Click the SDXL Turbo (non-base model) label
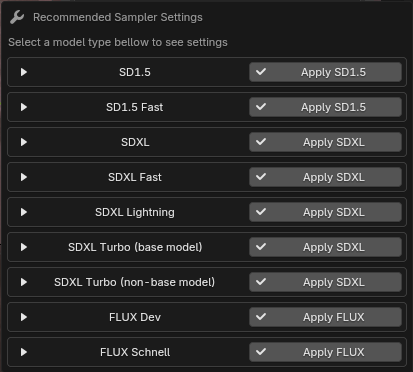413x372 pixels. (135, 282)
